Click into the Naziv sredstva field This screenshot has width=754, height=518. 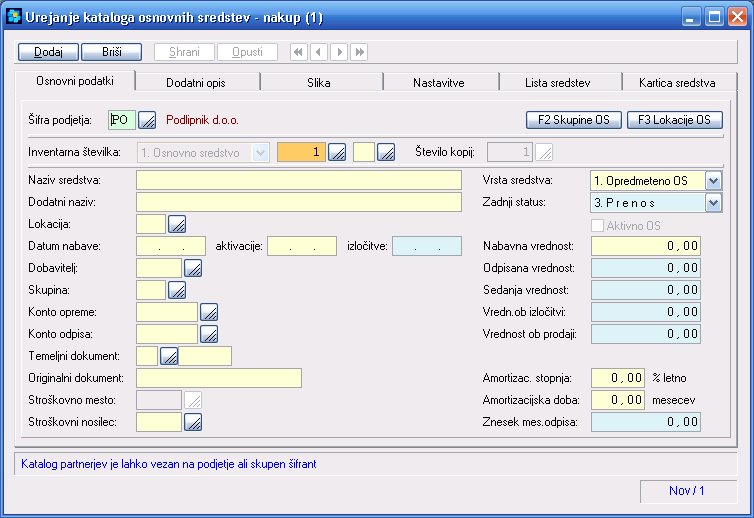click(299, 180)
